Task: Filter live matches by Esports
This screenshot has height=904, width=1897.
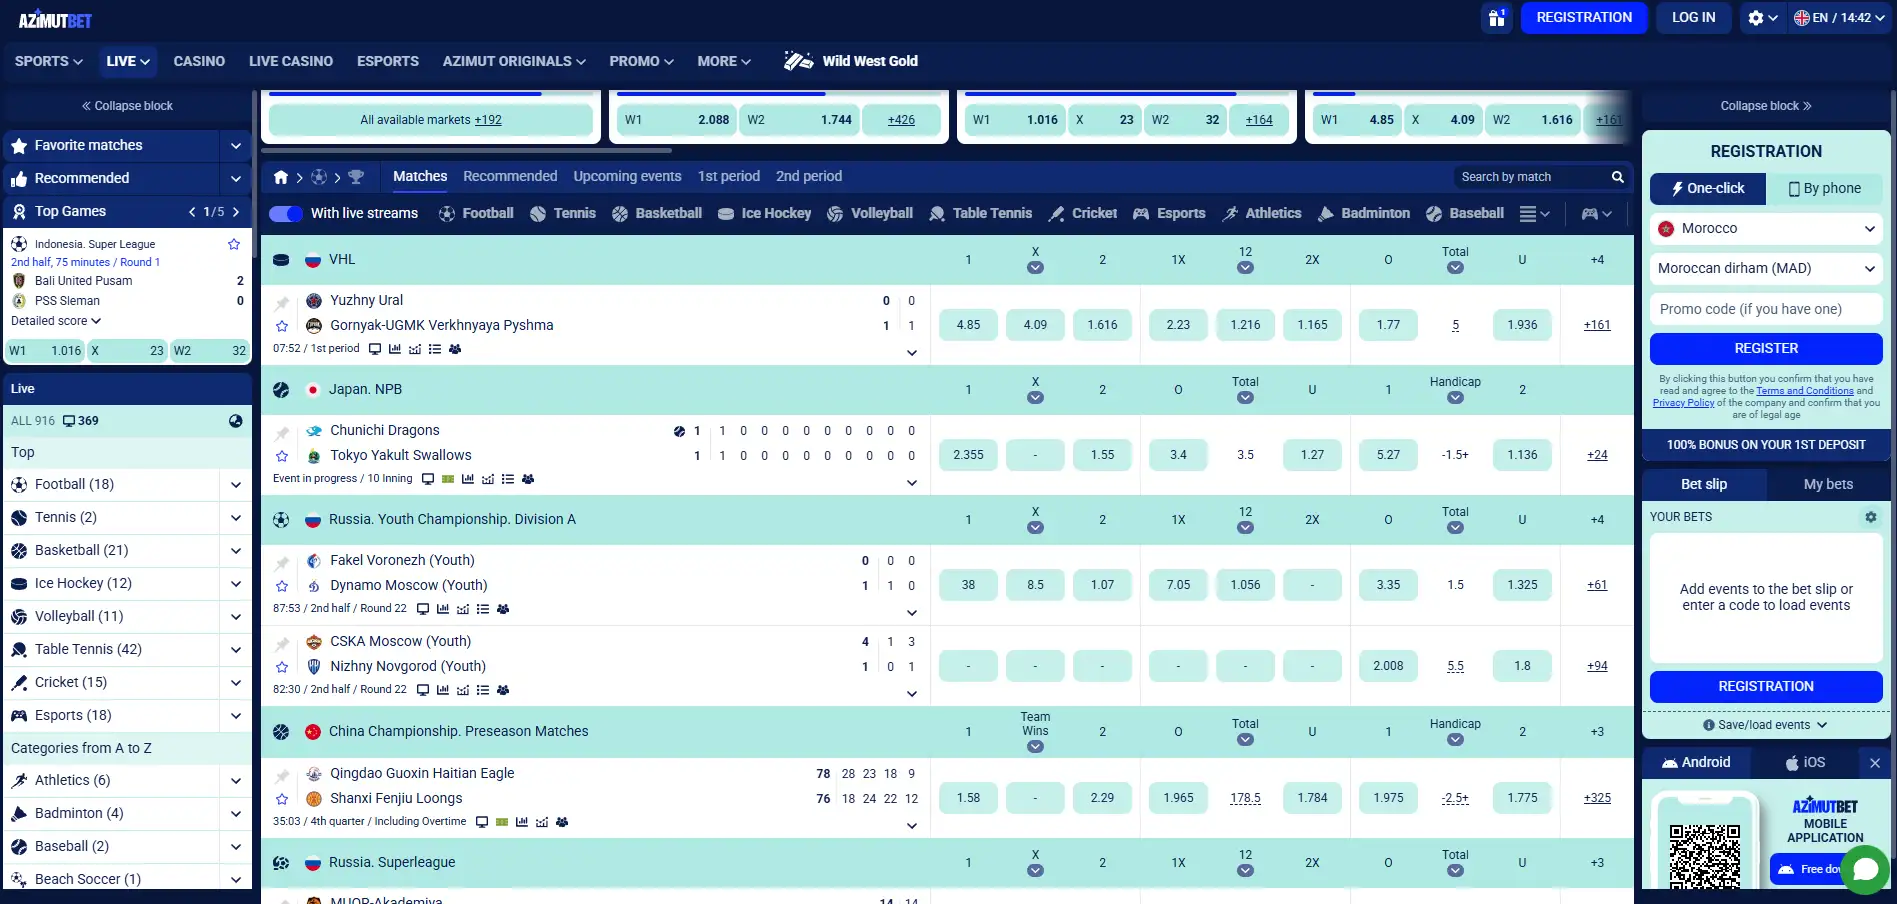Action: pos(1169,213)
